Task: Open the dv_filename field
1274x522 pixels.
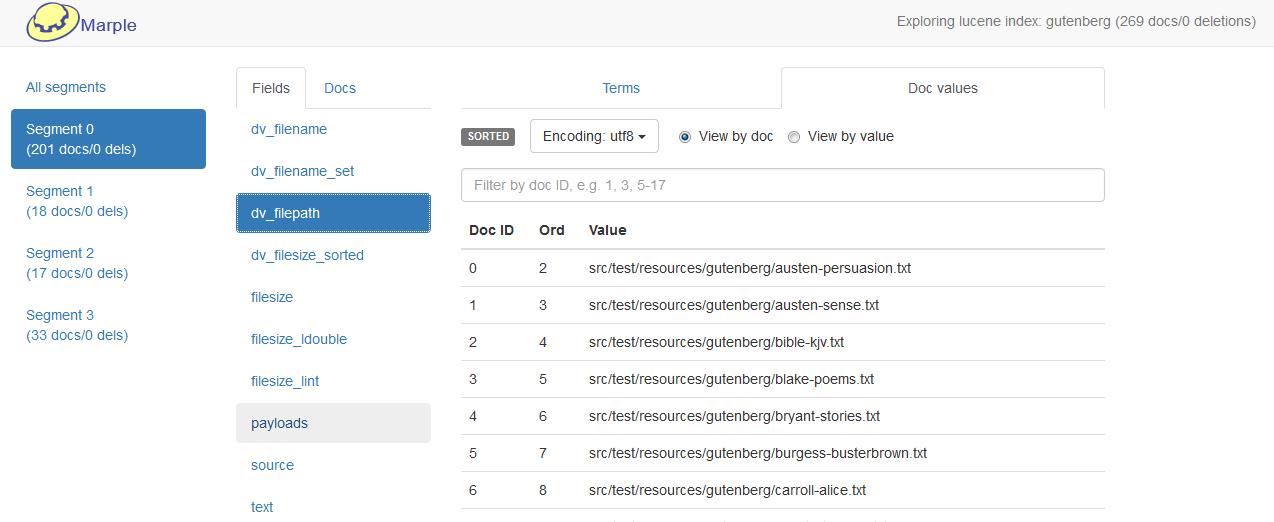Action: pos(289,129)
